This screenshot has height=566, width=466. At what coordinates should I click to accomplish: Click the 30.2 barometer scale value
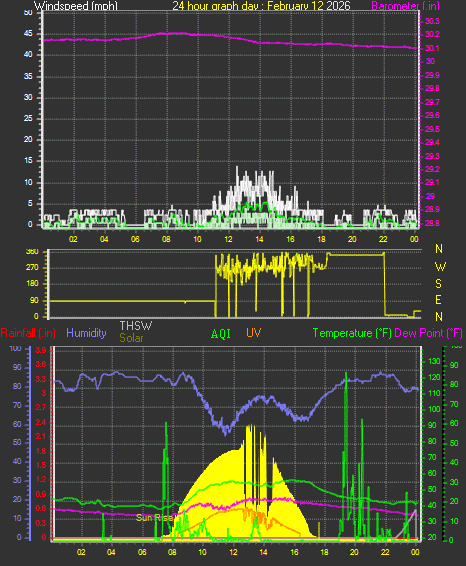coord(432,34)
